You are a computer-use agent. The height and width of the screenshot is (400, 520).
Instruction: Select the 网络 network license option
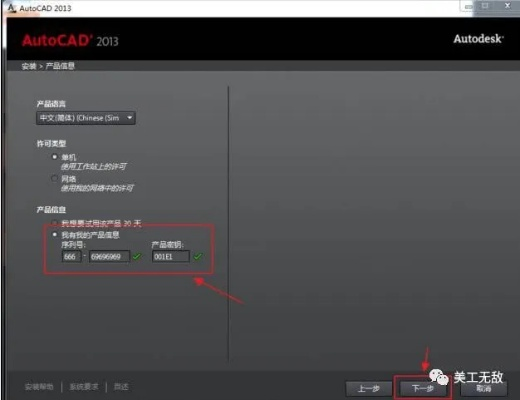54,178
